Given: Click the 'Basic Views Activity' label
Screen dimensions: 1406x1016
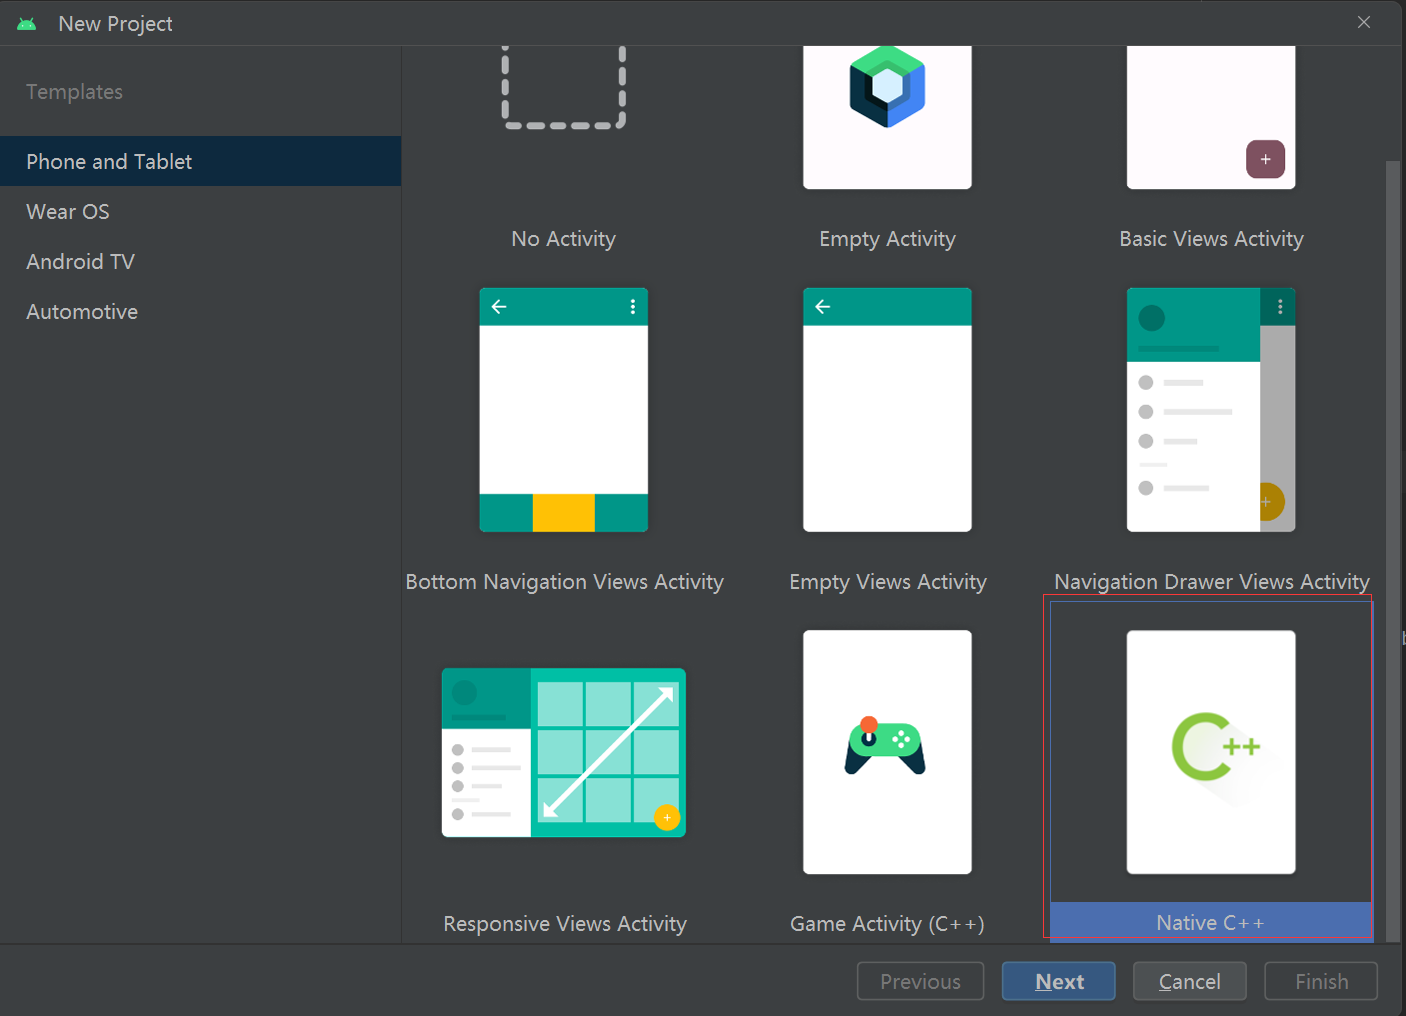Looking at the screenshot, I should click(x=1211, y=239).
